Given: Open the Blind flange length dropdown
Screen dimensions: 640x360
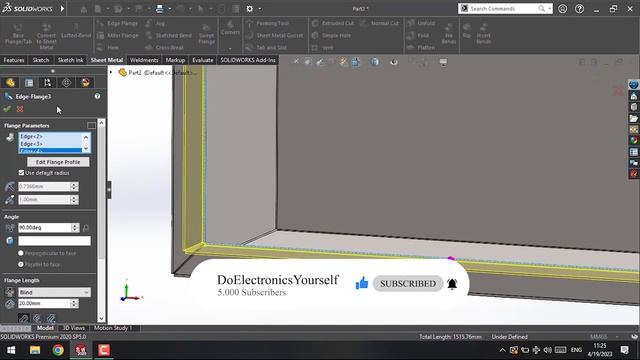Looking at the screenshot, I should (54, 292).
